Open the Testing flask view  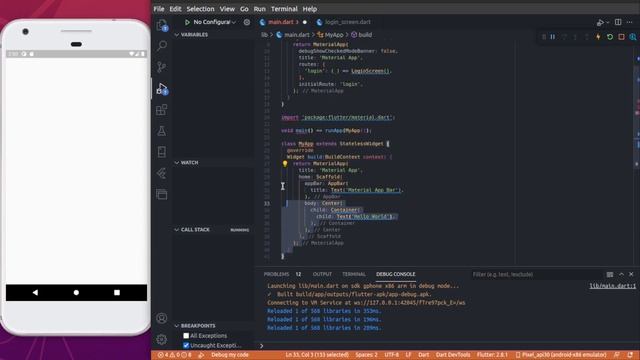(x=162, y=131)
